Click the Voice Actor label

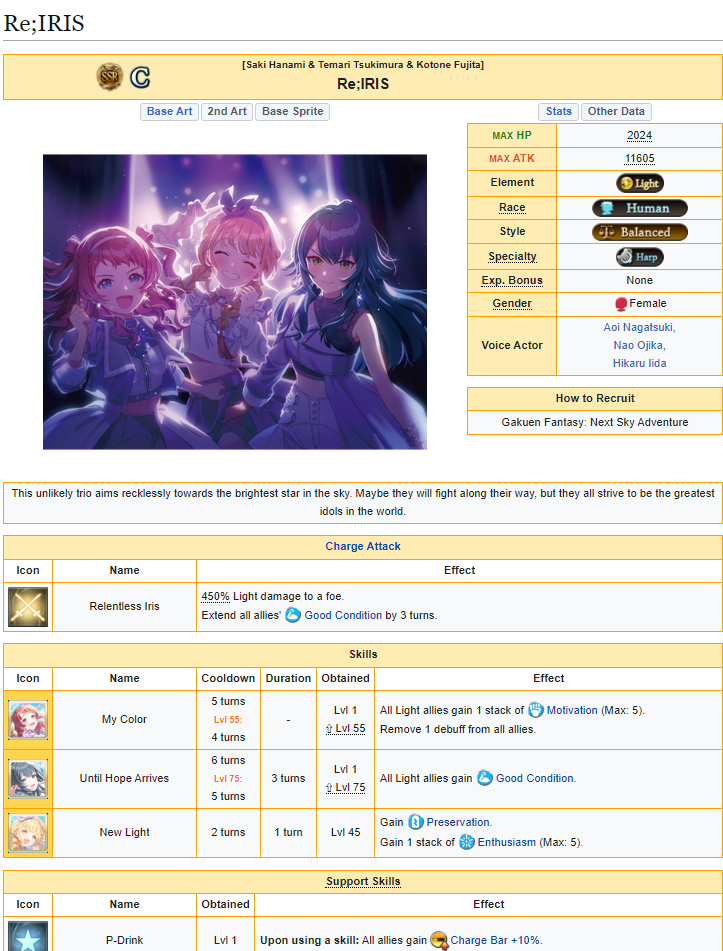pos(512,346)
